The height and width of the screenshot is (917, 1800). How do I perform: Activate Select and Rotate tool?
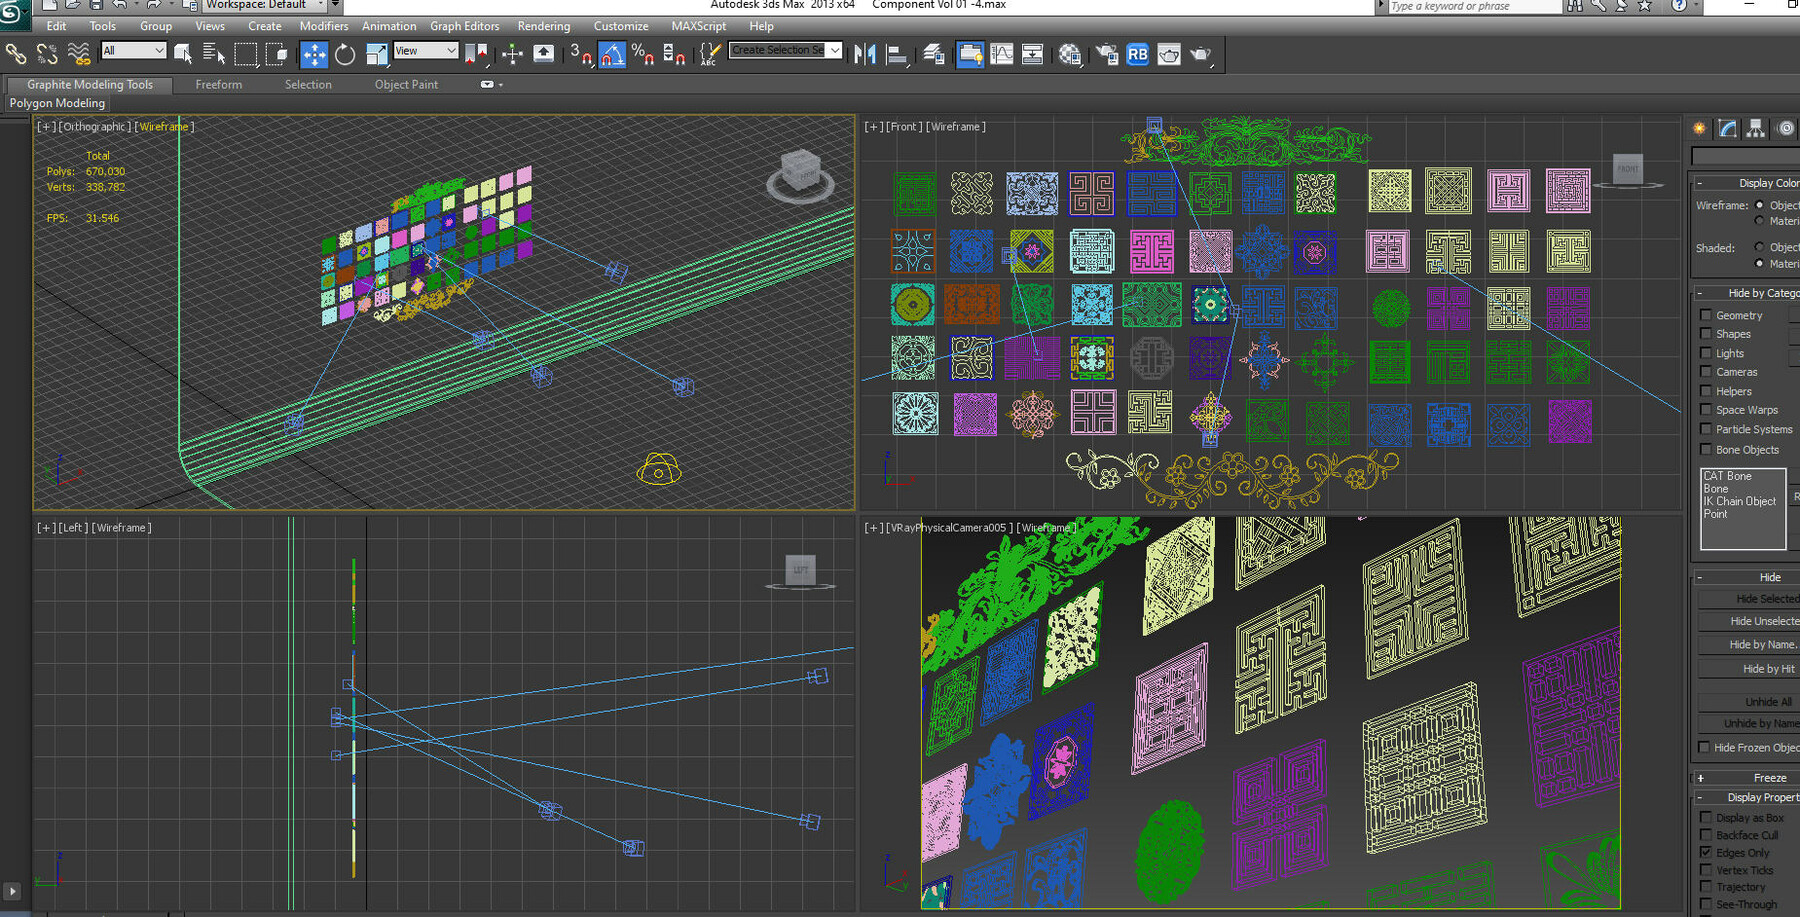(345, 54)
